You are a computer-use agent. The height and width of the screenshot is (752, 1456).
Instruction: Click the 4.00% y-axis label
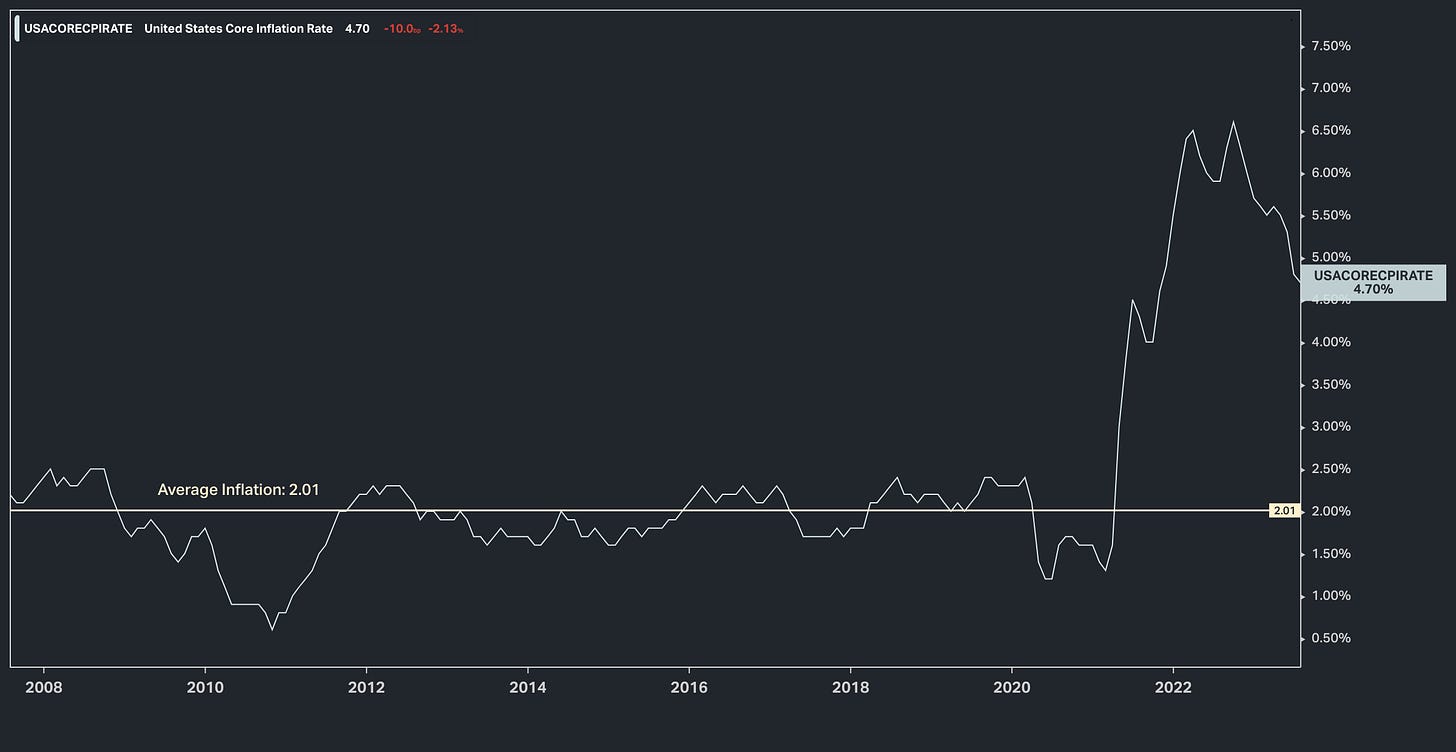point(1329,342)
